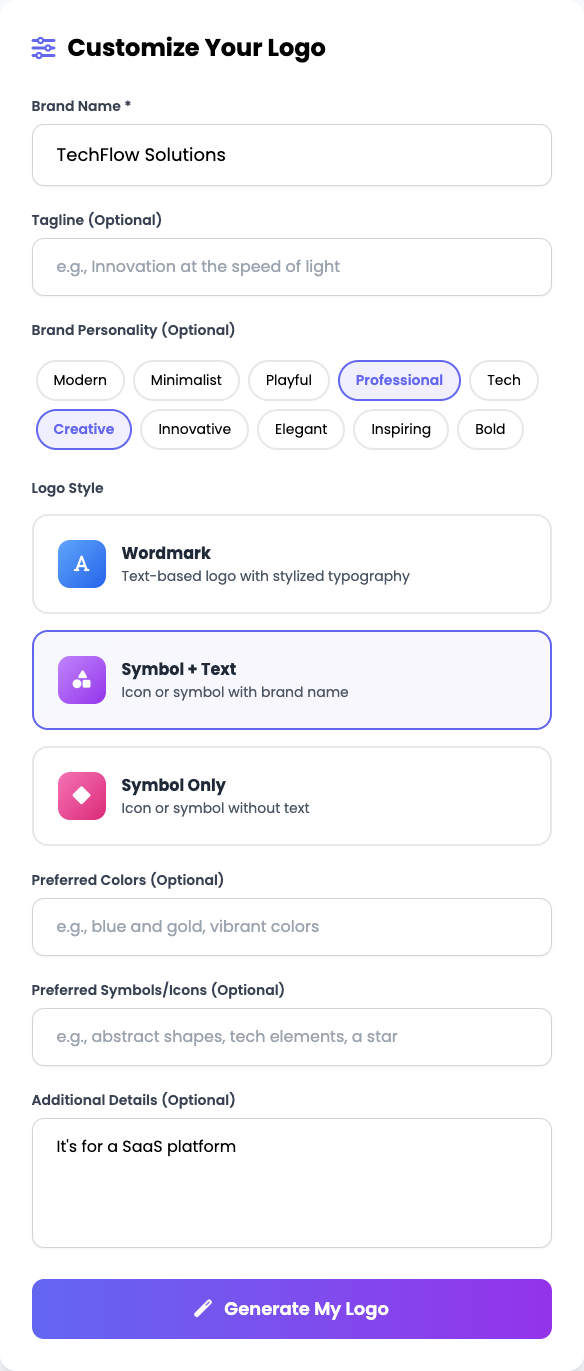
Task: Click the pink Symbol Only diamond icon
Action: pyautogui.click(x=81, y=796)
